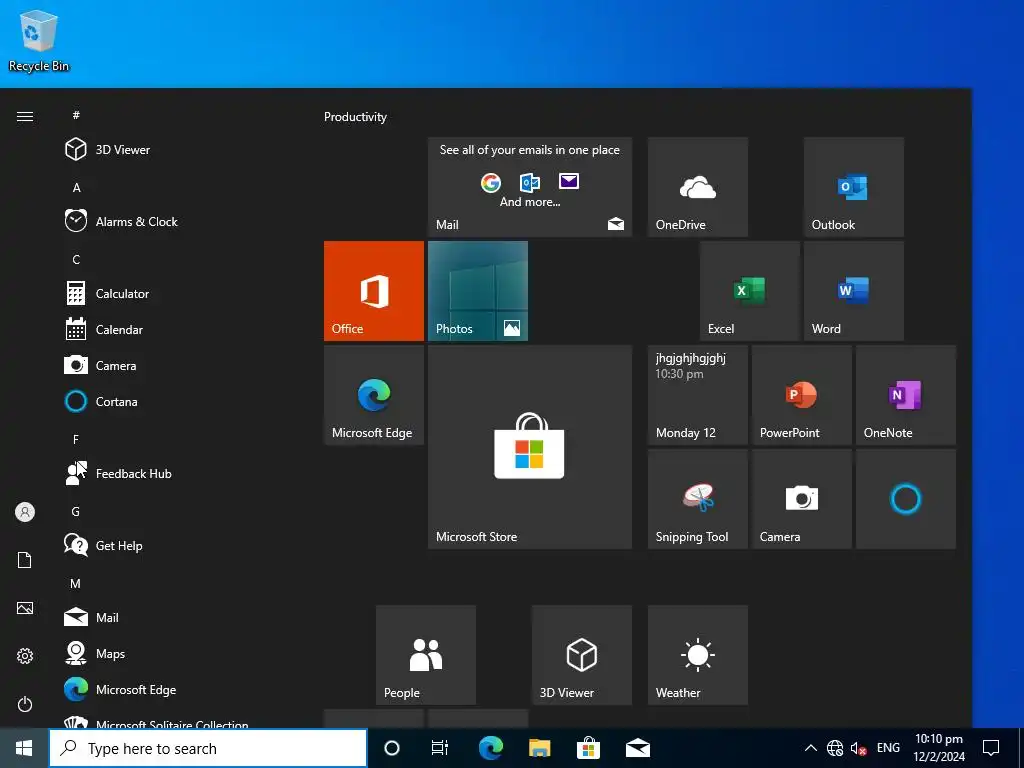Open Recycle Bin on the desktop
The height and width of the screenshot is (768, 1024).
click(39, 40)
